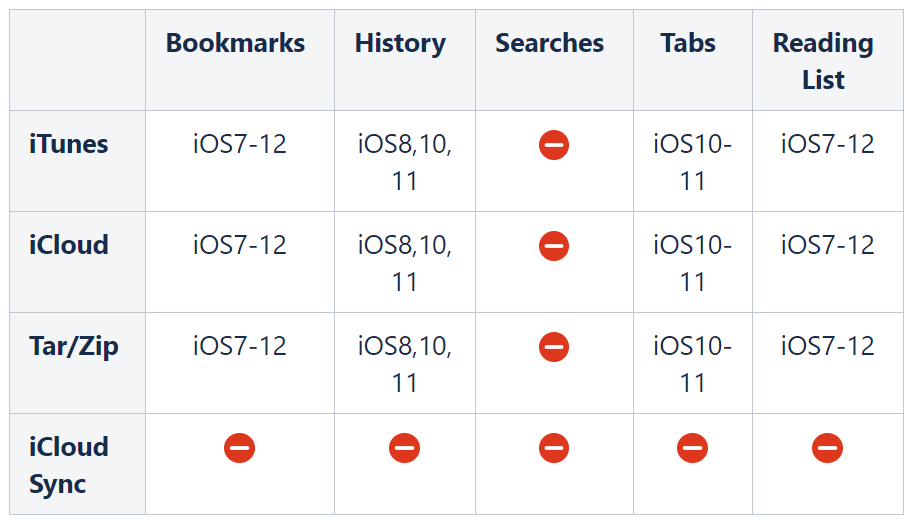Screen dimensions: 921x522
Task: Click the Tar/Zip row label
Action: pyautogui.click(x=74, y=347)
